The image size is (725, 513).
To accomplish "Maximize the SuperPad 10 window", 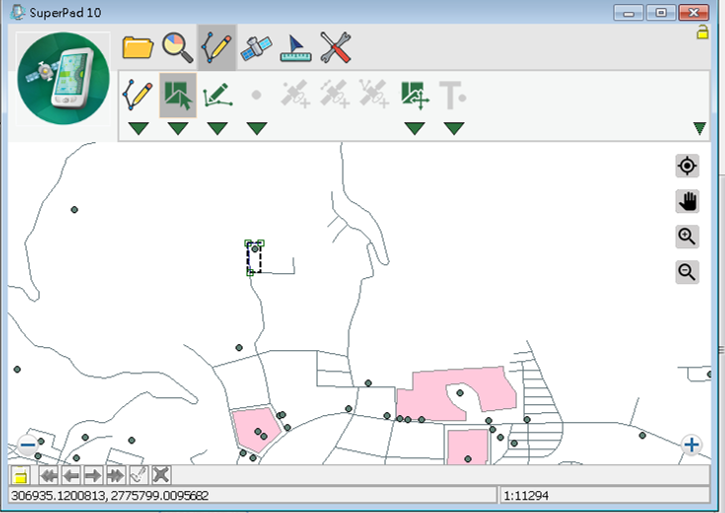I will [661, 12].
